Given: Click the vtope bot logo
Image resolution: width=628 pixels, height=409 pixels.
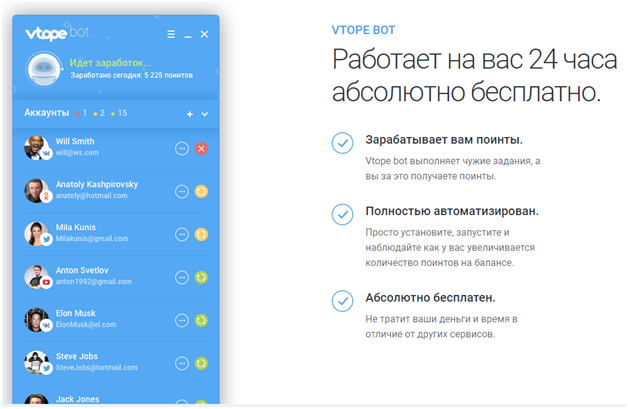Looking at the screenshot, I should (57, 33).
